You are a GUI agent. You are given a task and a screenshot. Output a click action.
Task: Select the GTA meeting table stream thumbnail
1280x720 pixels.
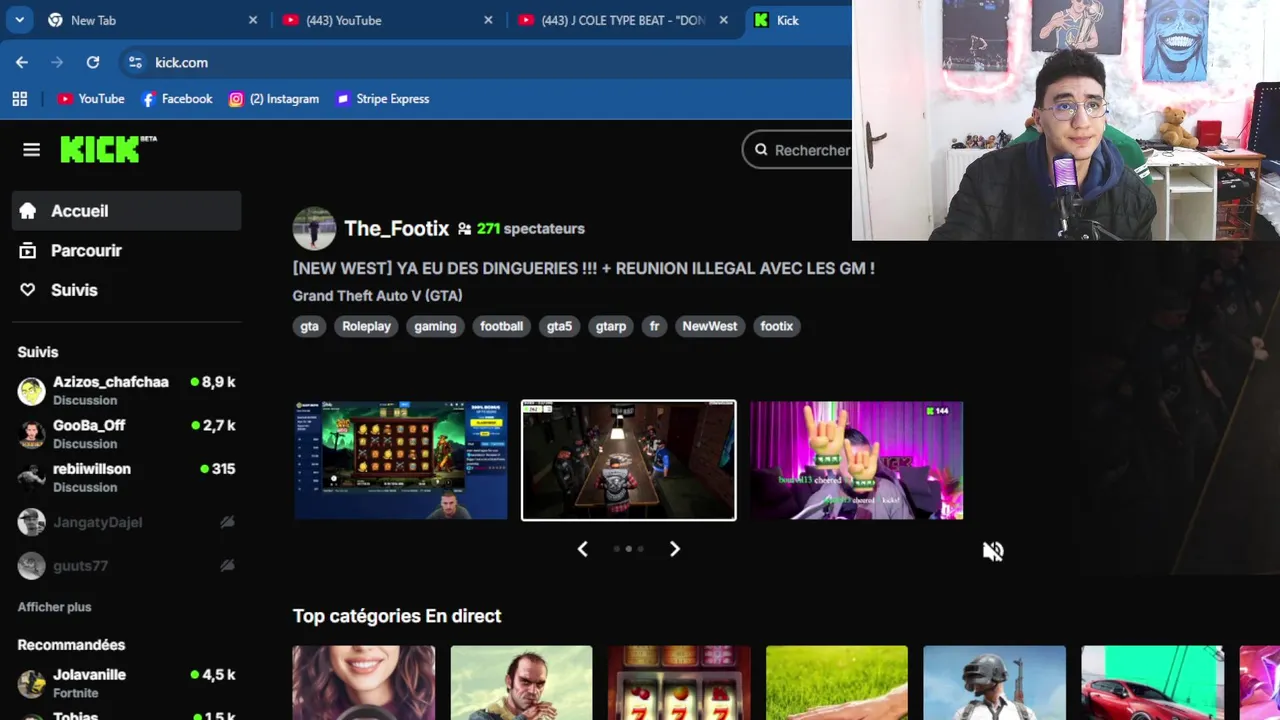(x=629, y=460)
